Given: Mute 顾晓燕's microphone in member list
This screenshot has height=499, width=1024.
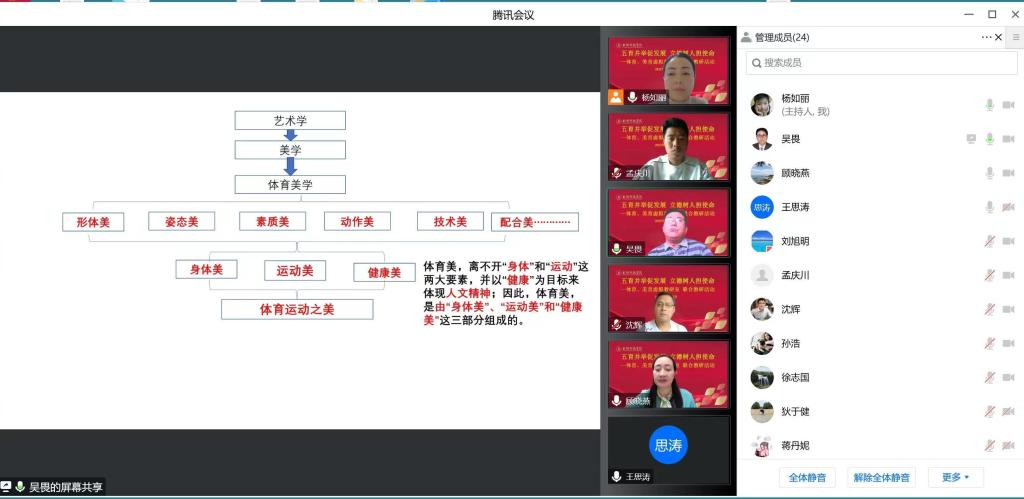Looking at the screenshot, I should pyautogui.click(x=989, y=173).
